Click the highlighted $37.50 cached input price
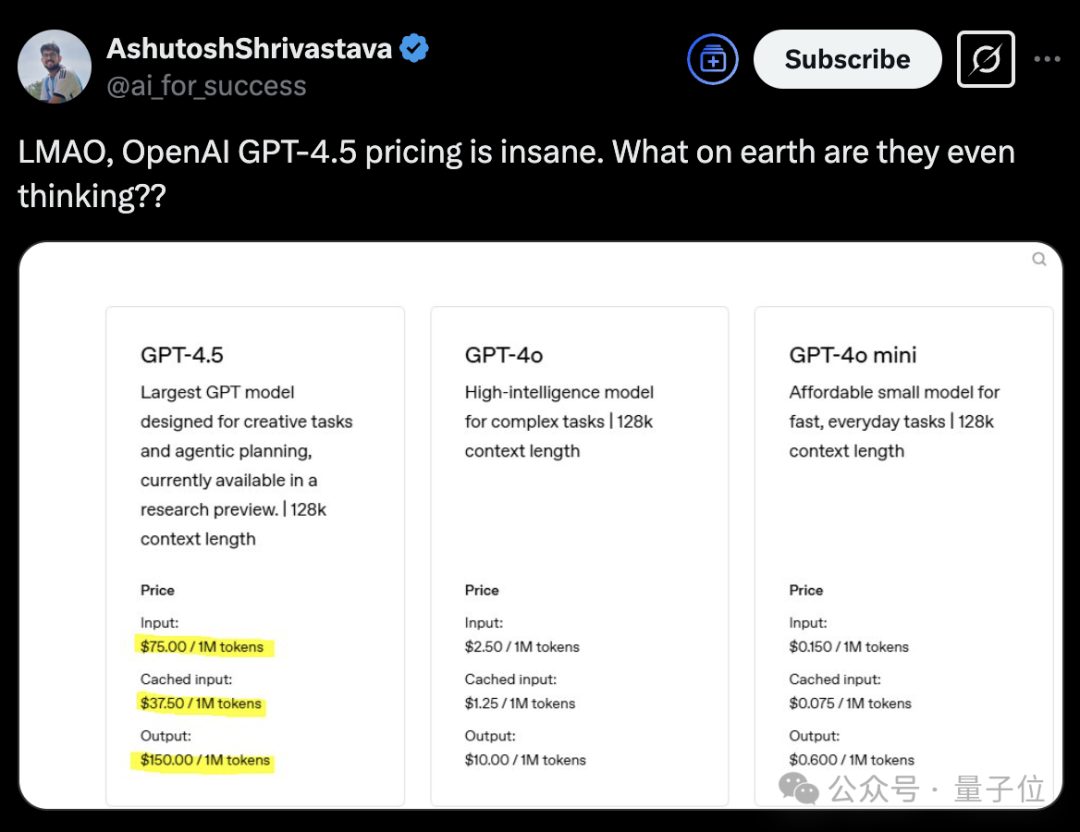 point(201,703)
